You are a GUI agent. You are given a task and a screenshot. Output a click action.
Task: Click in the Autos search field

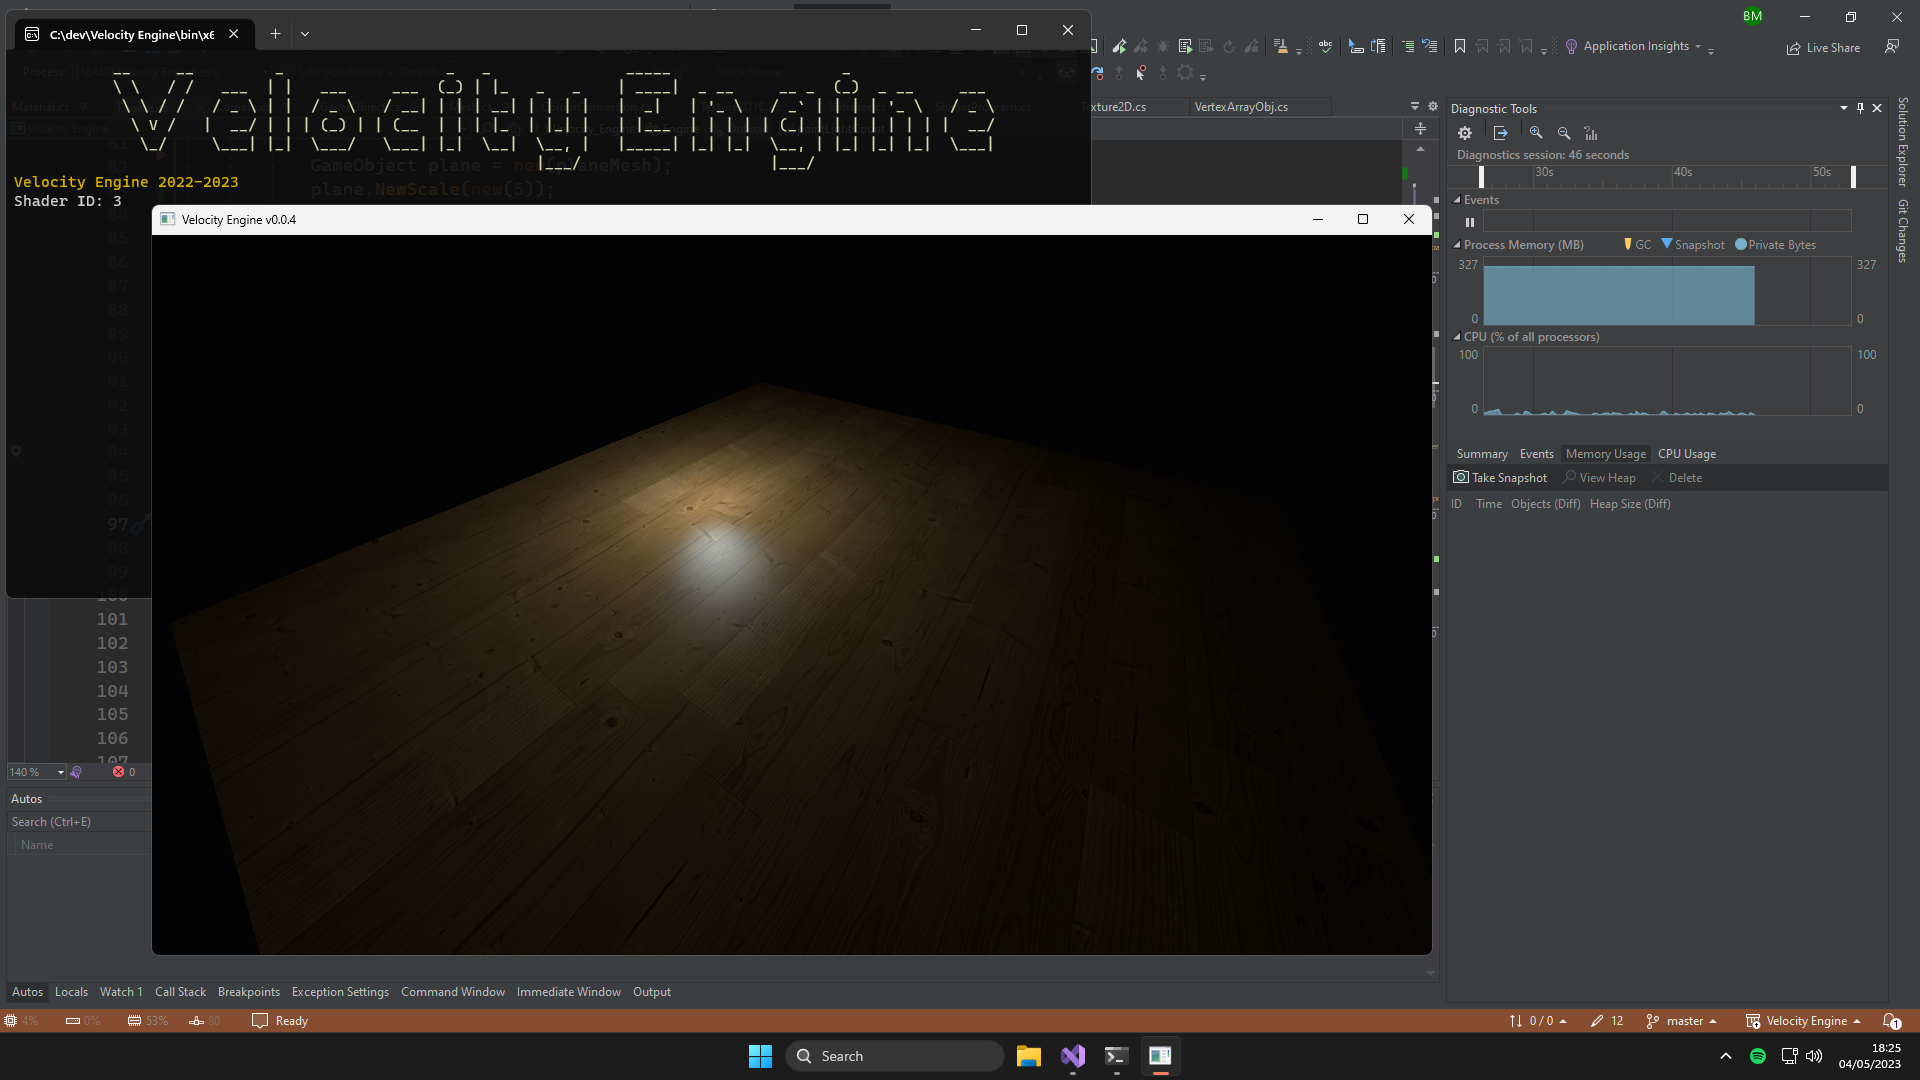[79, 822]
